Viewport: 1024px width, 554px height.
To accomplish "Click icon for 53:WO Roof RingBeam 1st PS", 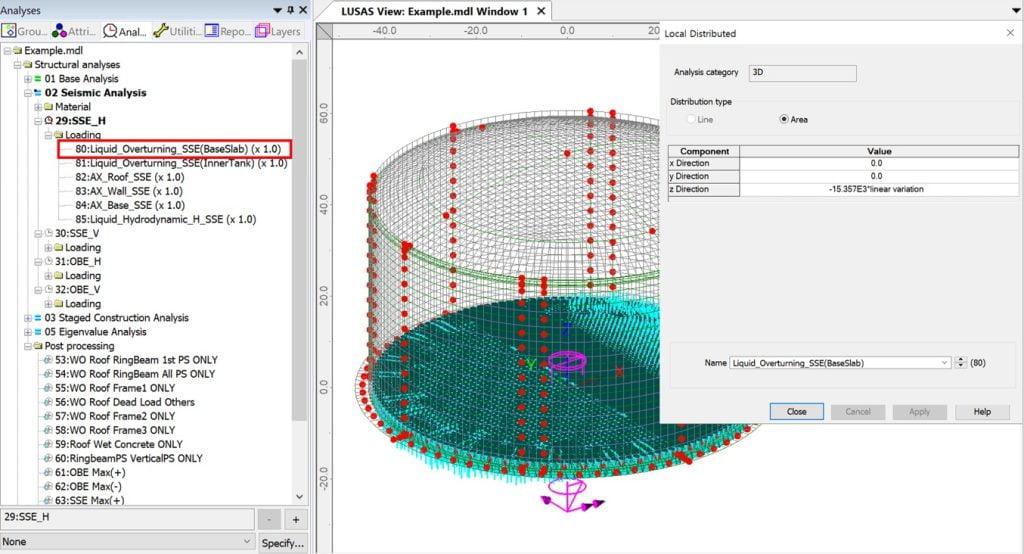I will 48,360.
